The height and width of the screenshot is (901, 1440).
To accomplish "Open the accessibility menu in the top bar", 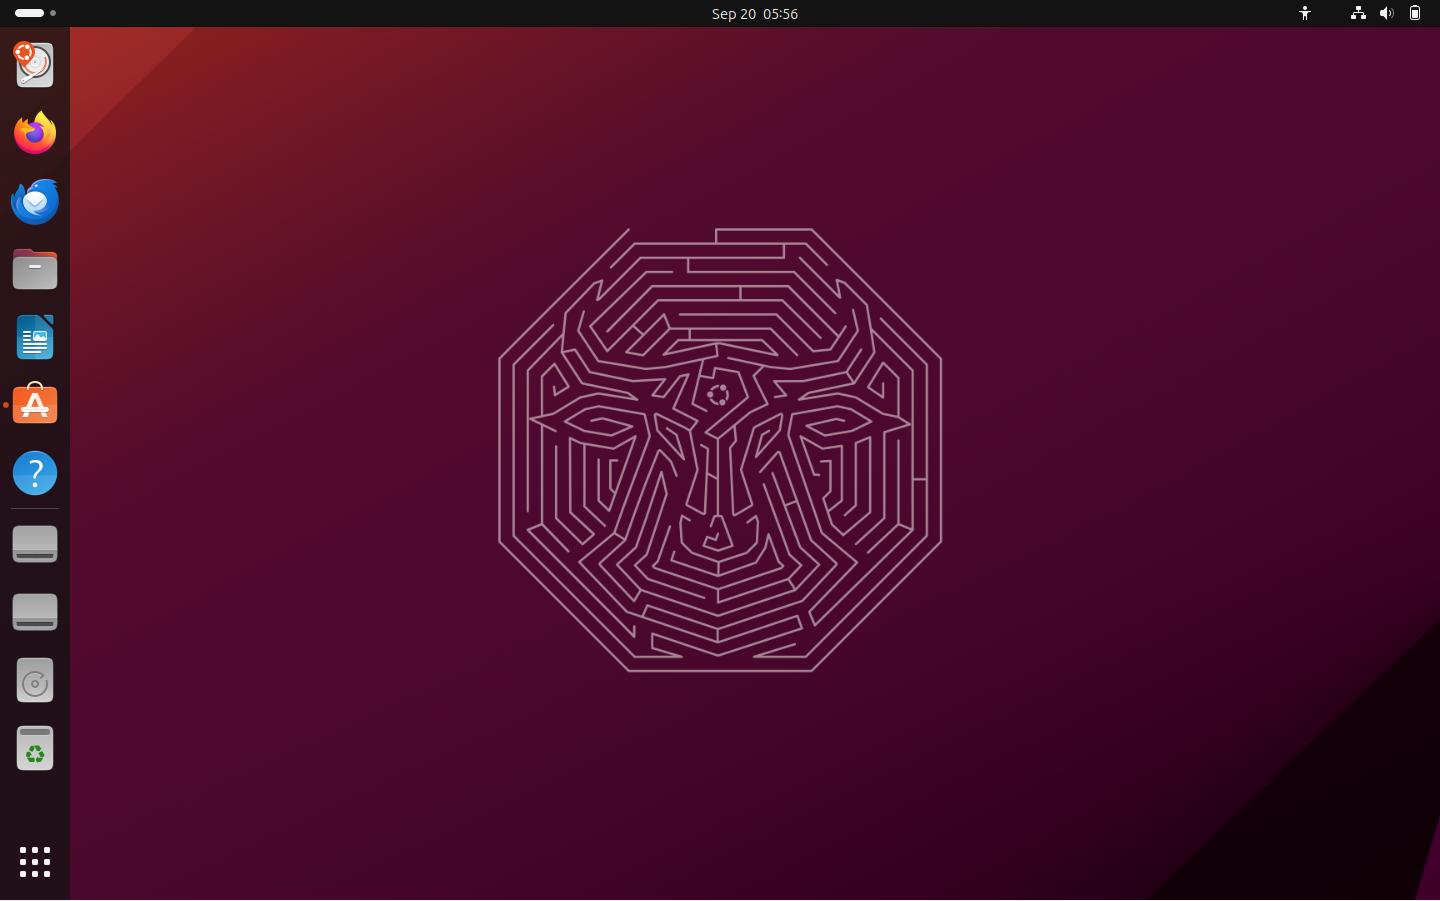I will coord(1304,13).
